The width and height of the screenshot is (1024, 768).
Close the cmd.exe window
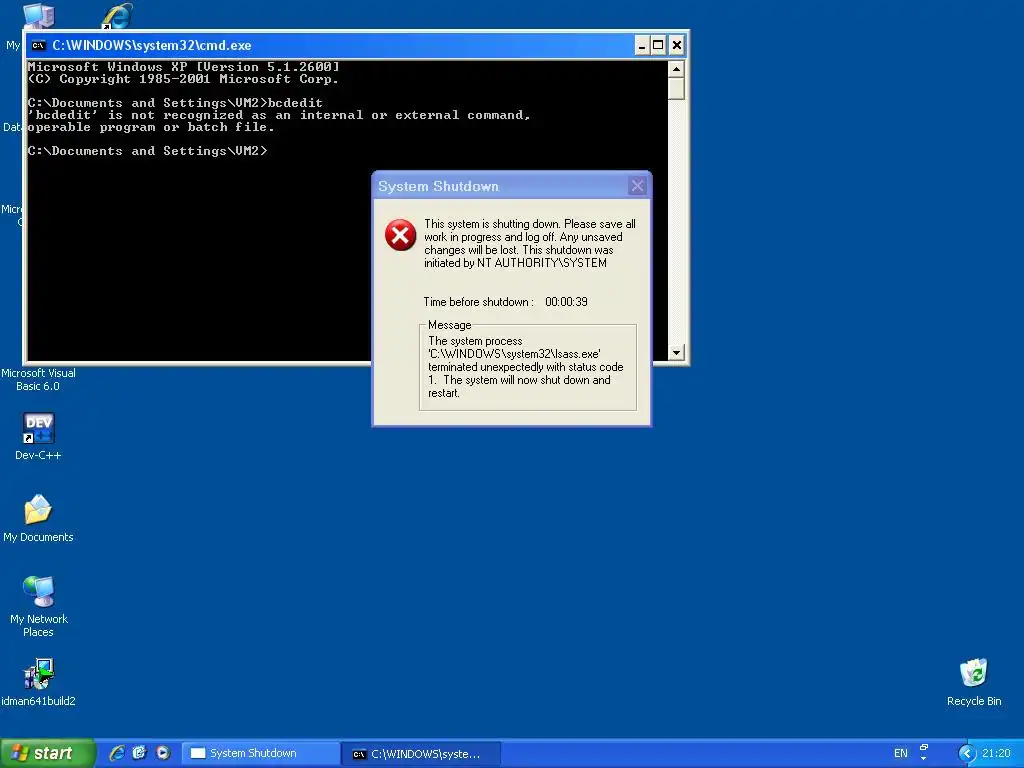click(677, 45)
